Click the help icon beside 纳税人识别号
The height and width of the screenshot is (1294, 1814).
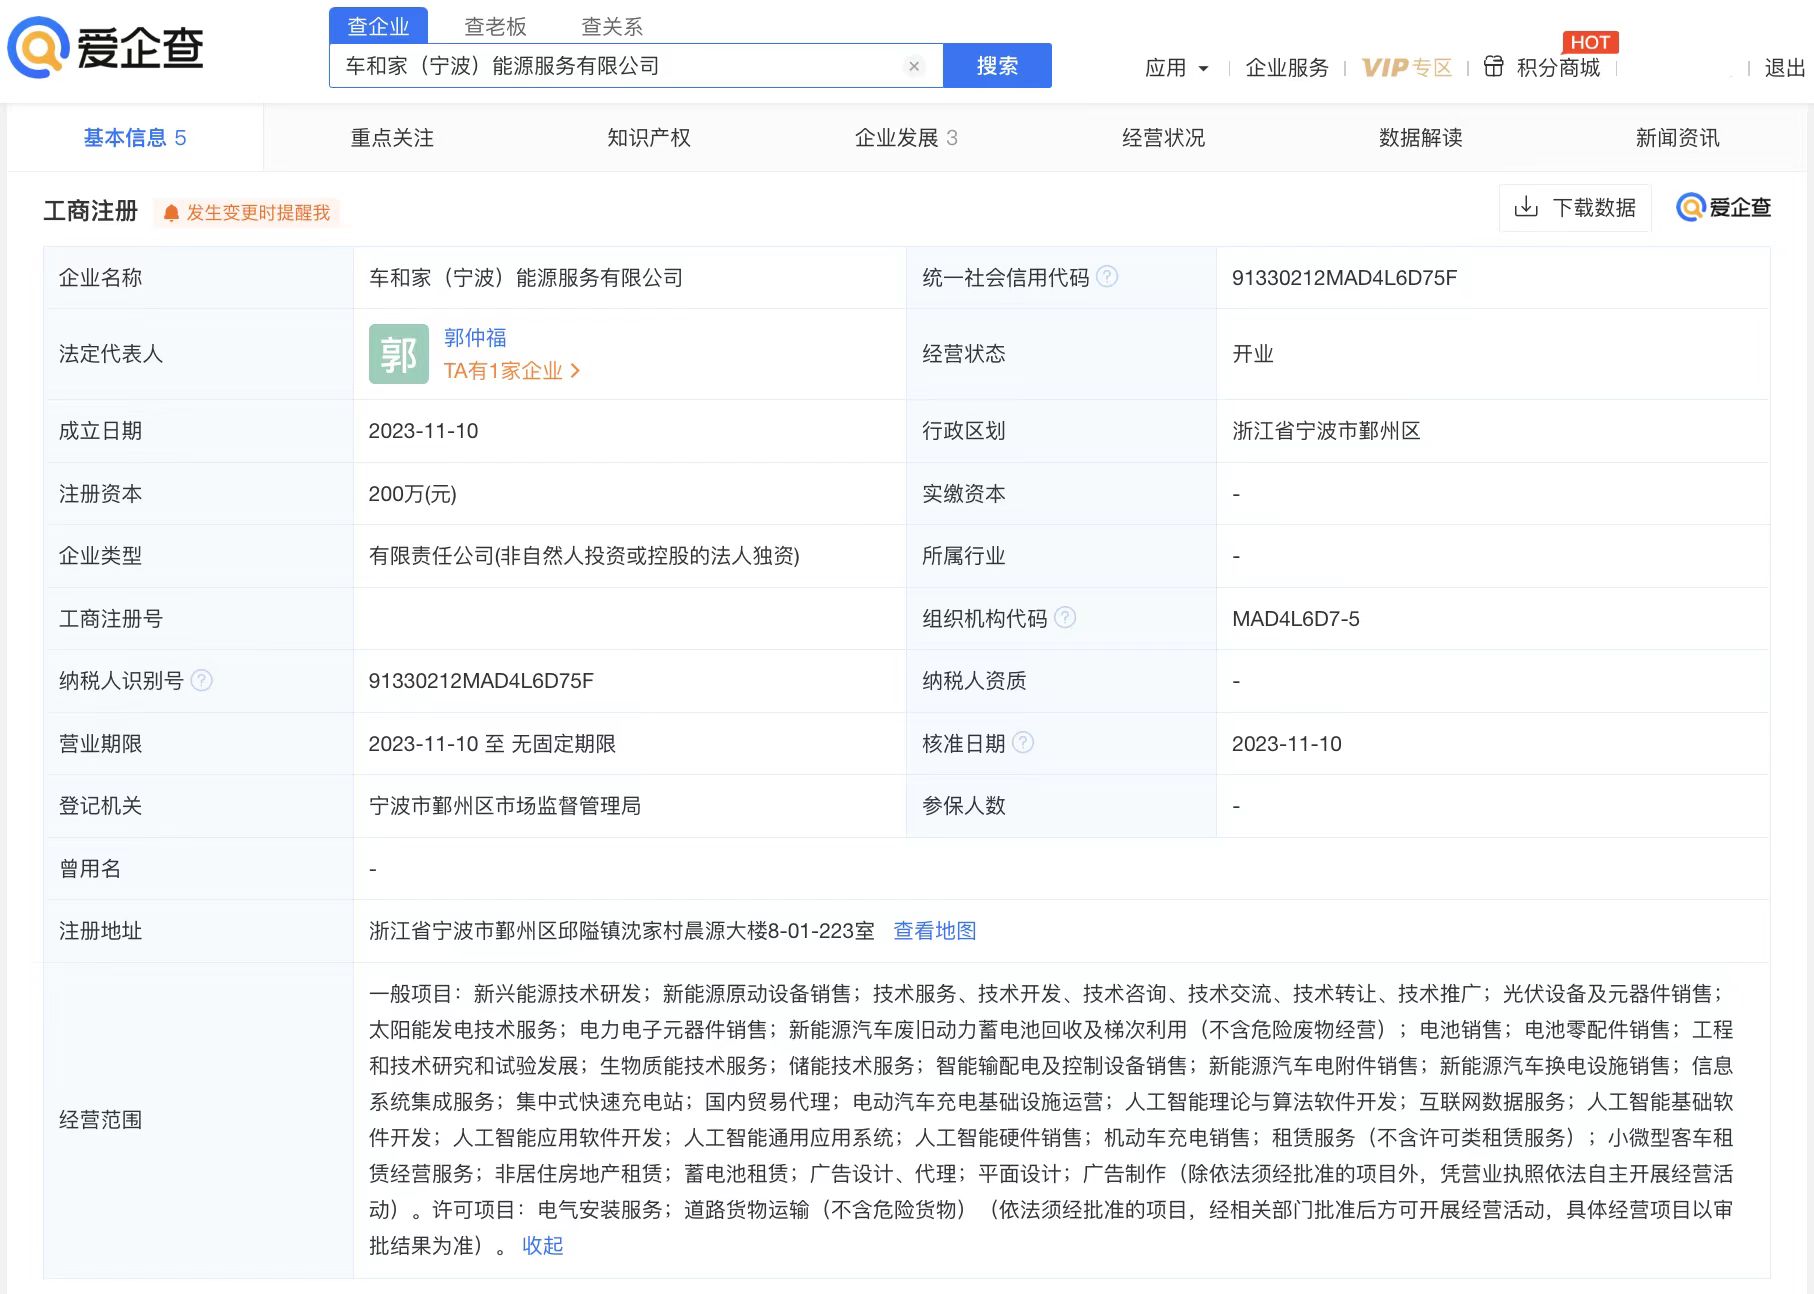pyautogui.click(x=201, y=680)
